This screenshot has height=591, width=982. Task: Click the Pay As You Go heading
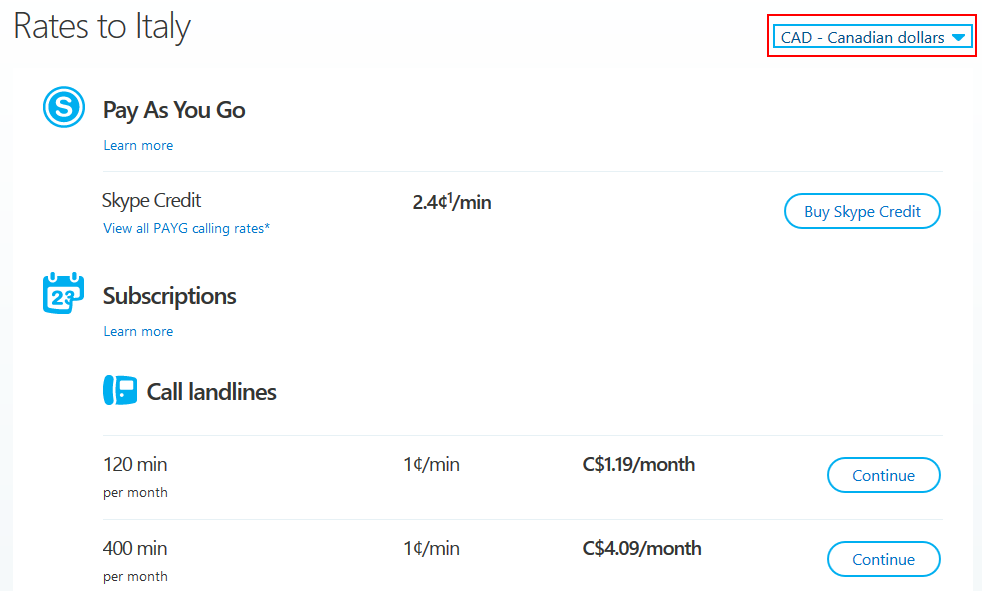tap(174, 110)
